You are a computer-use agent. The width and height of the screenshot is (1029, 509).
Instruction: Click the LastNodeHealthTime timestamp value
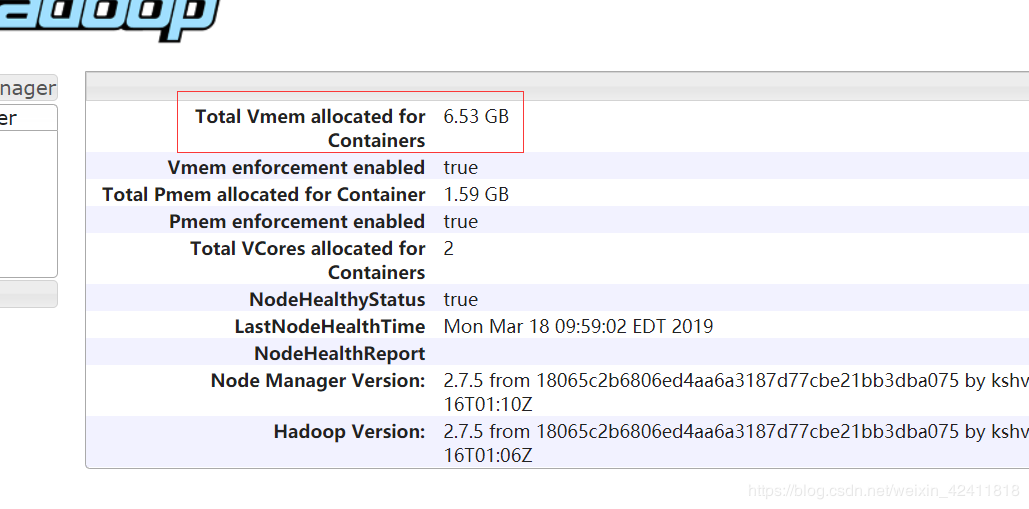coord(578,326)
